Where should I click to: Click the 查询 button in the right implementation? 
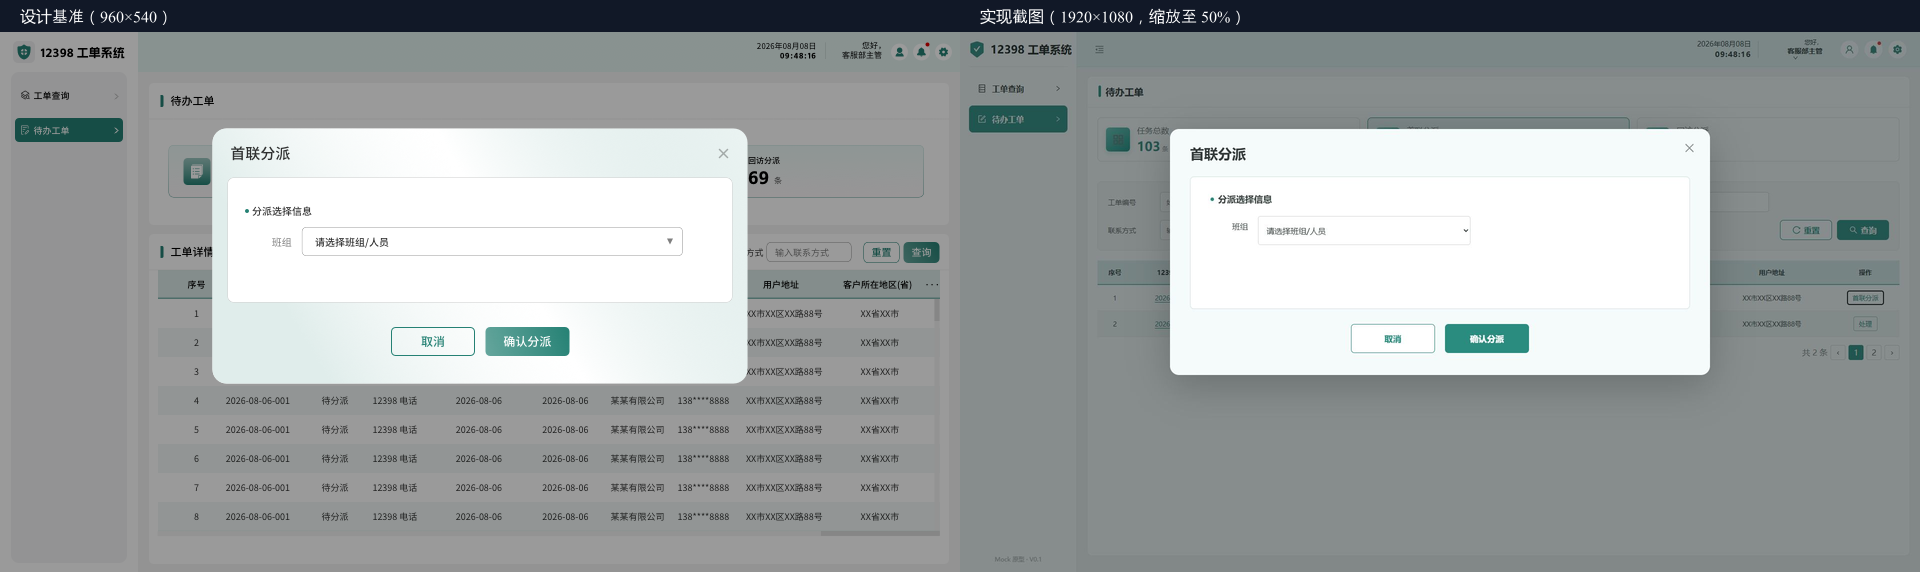click(1863, 230)
